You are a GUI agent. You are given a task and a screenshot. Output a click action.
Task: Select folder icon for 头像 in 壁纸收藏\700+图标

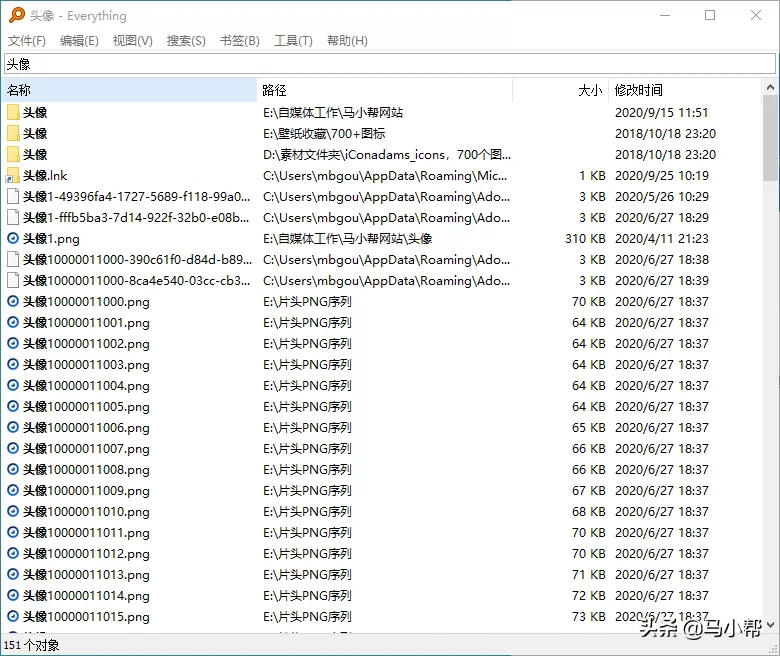13,133
